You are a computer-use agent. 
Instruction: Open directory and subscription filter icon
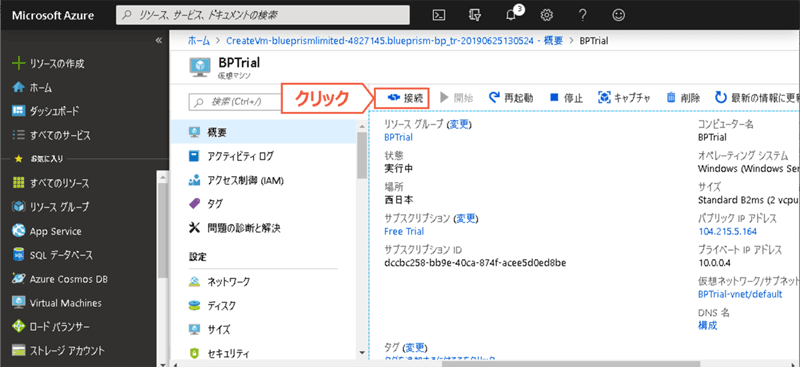pyautogui.click(x=474, y=15)
